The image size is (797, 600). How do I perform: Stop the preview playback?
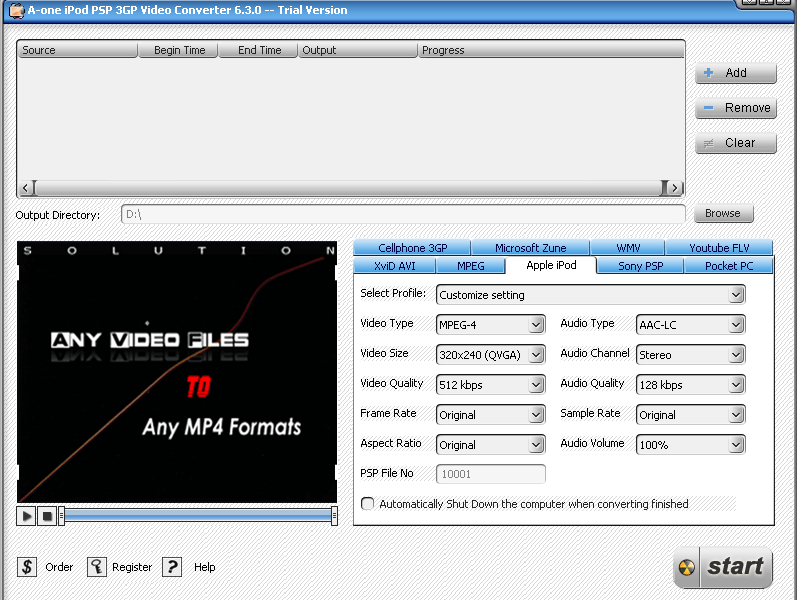point(47,516)
